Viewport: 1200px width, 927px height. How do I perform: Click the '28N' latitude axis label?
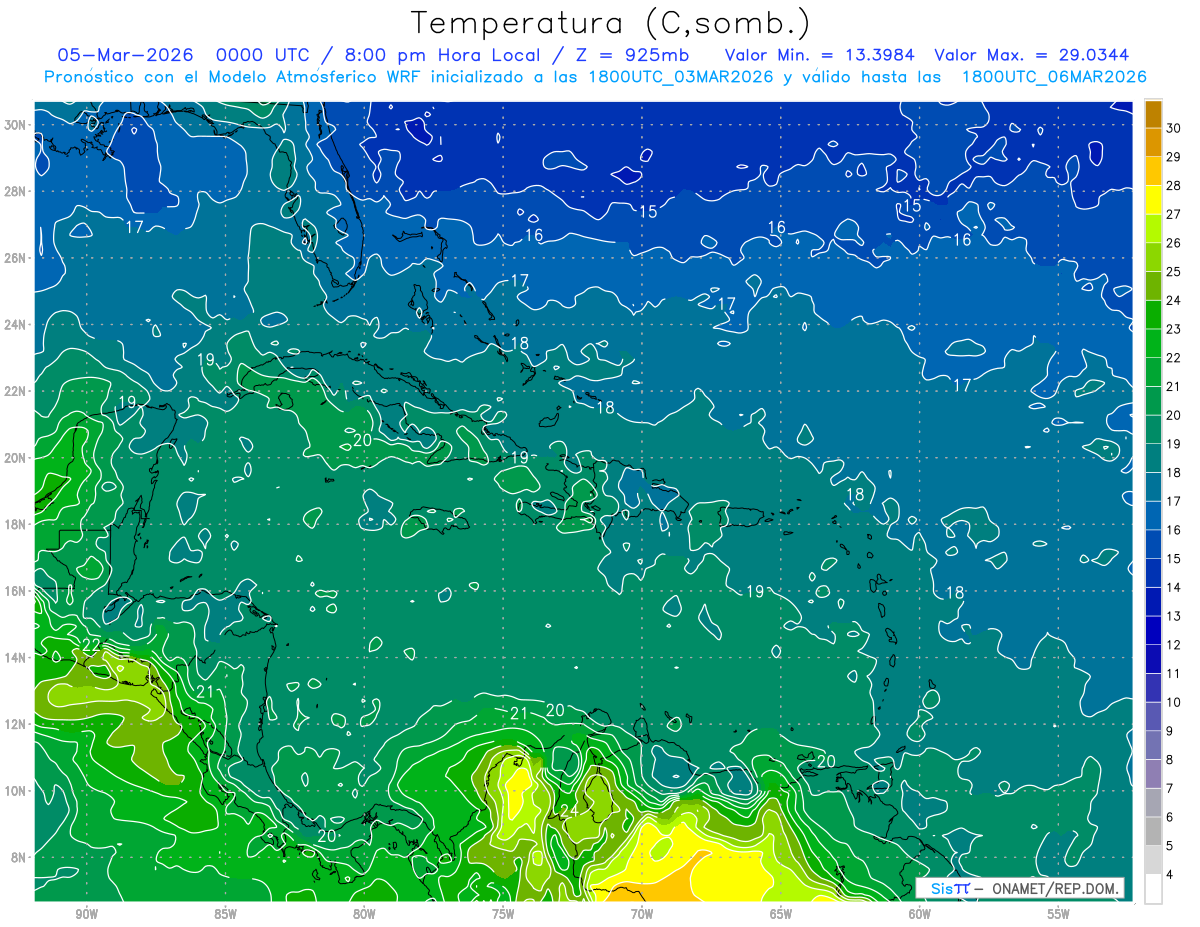(x=16, y=191)
